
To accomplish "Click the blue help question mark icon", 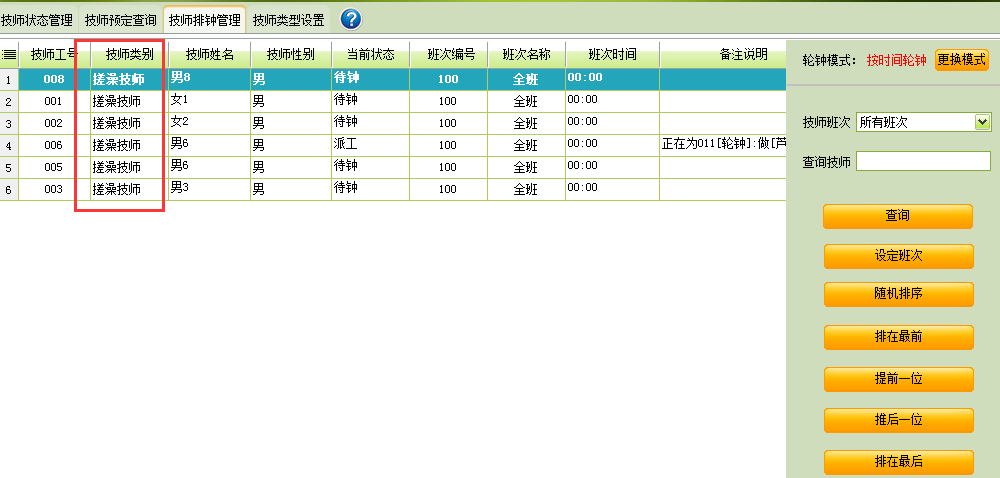I will (351, 19).
